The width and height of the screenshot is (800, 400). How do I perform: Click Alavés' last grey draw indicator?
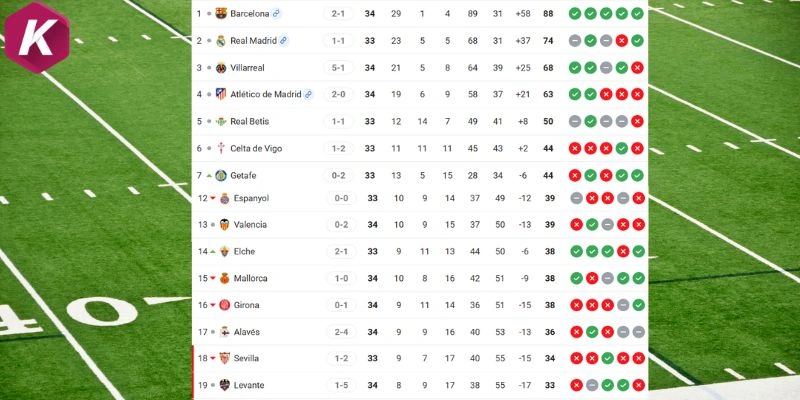coord(638,332)
